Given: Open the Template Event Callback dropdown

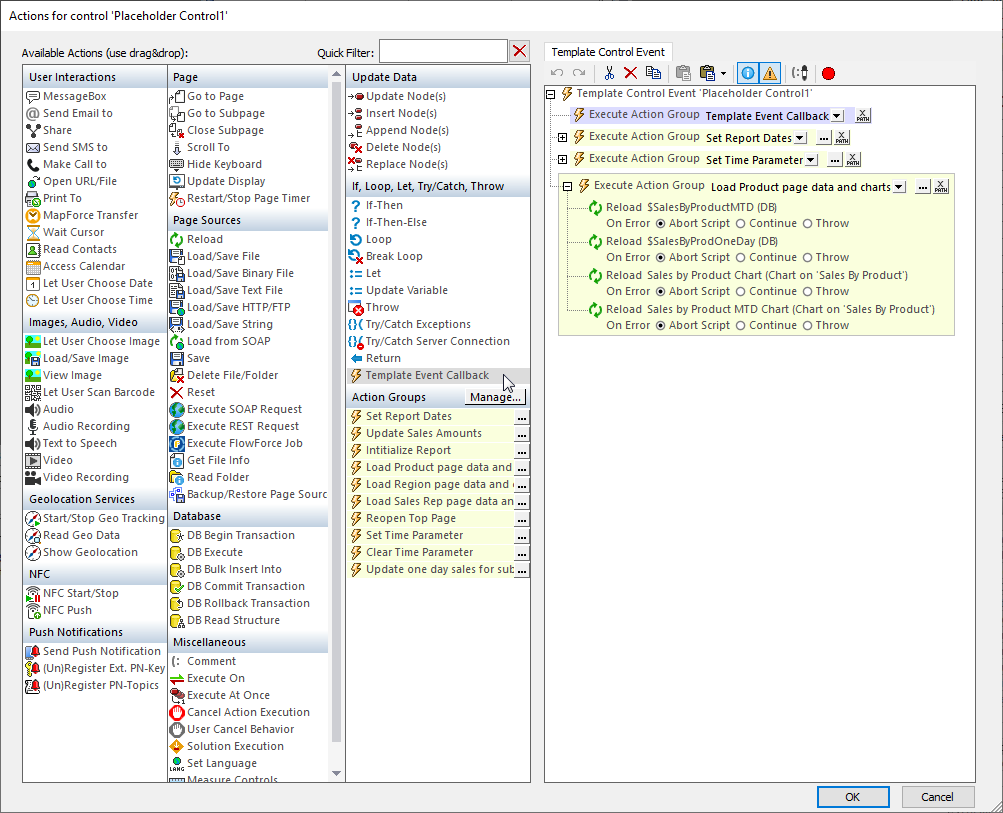Looking at the screenshot, I should (836, 116).
